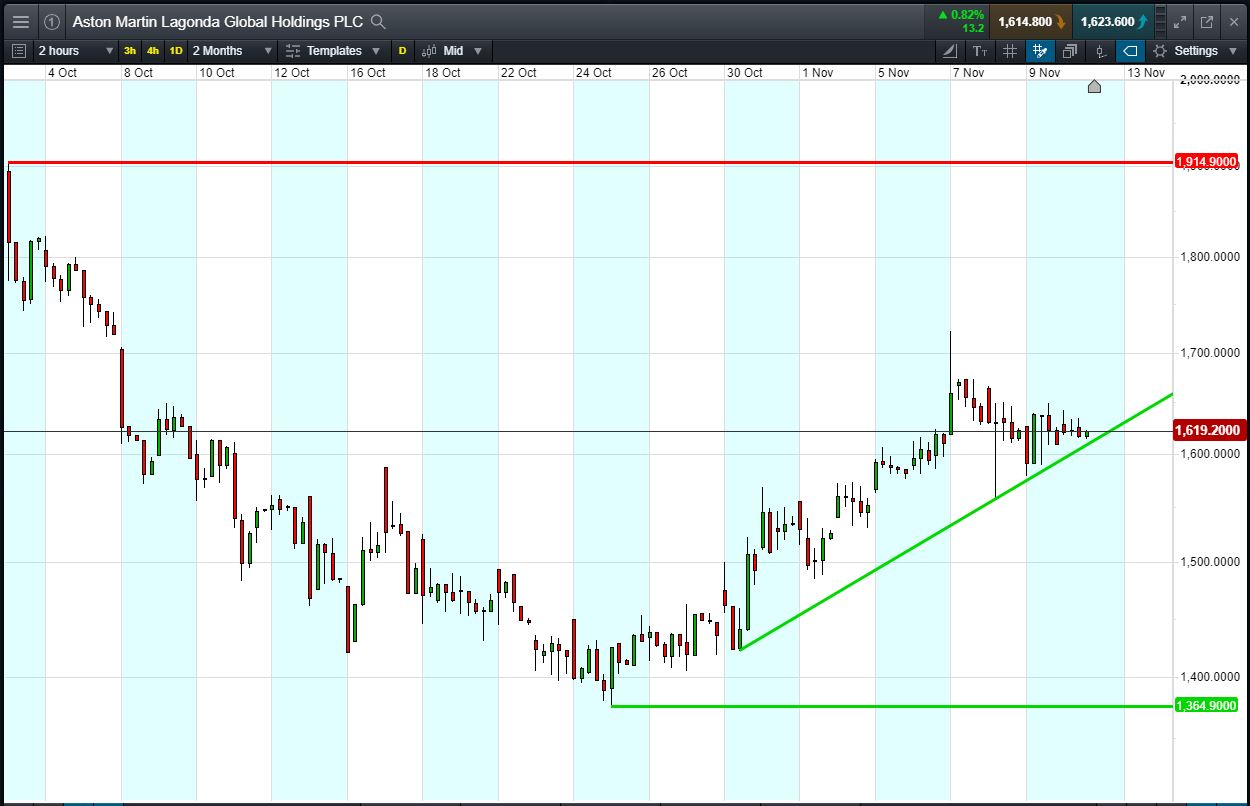Click the 16 Oct date label
This screenshot has height=806, width=1250.
[x=368, y=72]
